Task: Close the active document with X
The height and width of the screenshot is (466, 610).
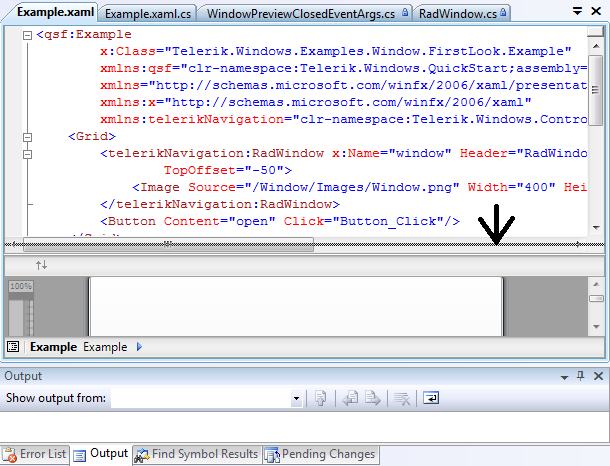Action: [x=596, y=11]
